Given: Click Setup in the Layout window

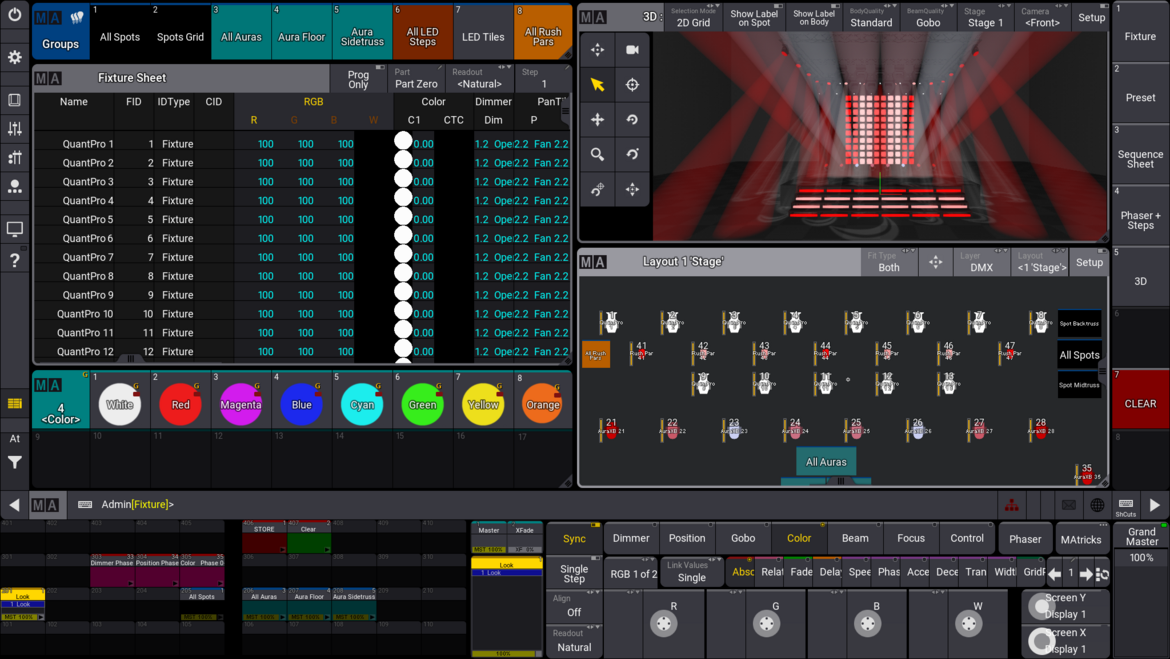Looking at the screenshot, I should pos(1089,262).
